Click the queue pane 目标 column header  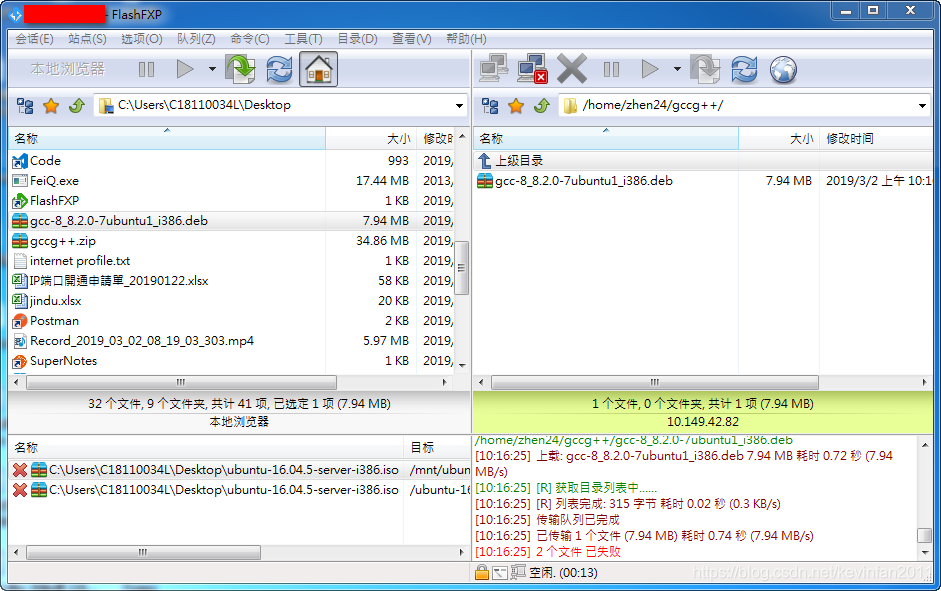[x=437, y=448]
